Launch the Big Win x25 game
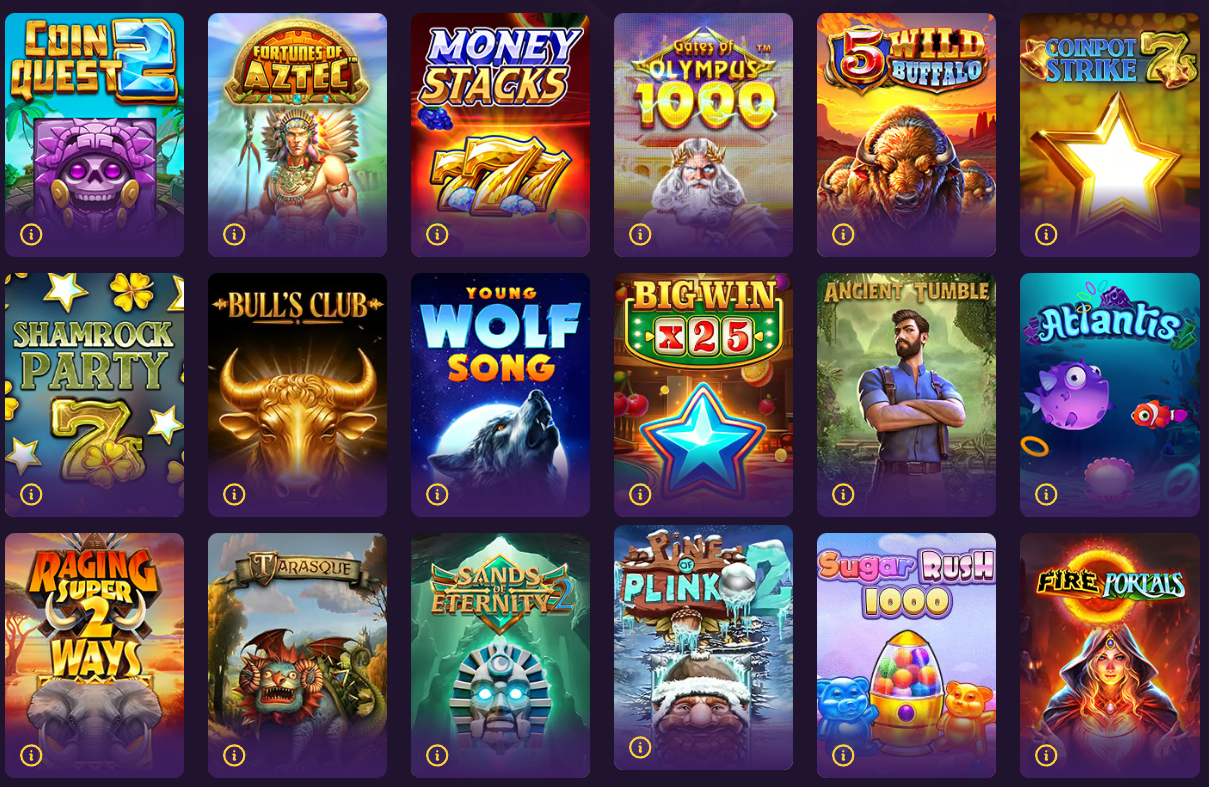This screenshot has height=787, width=1209. [x=703, y=395]
